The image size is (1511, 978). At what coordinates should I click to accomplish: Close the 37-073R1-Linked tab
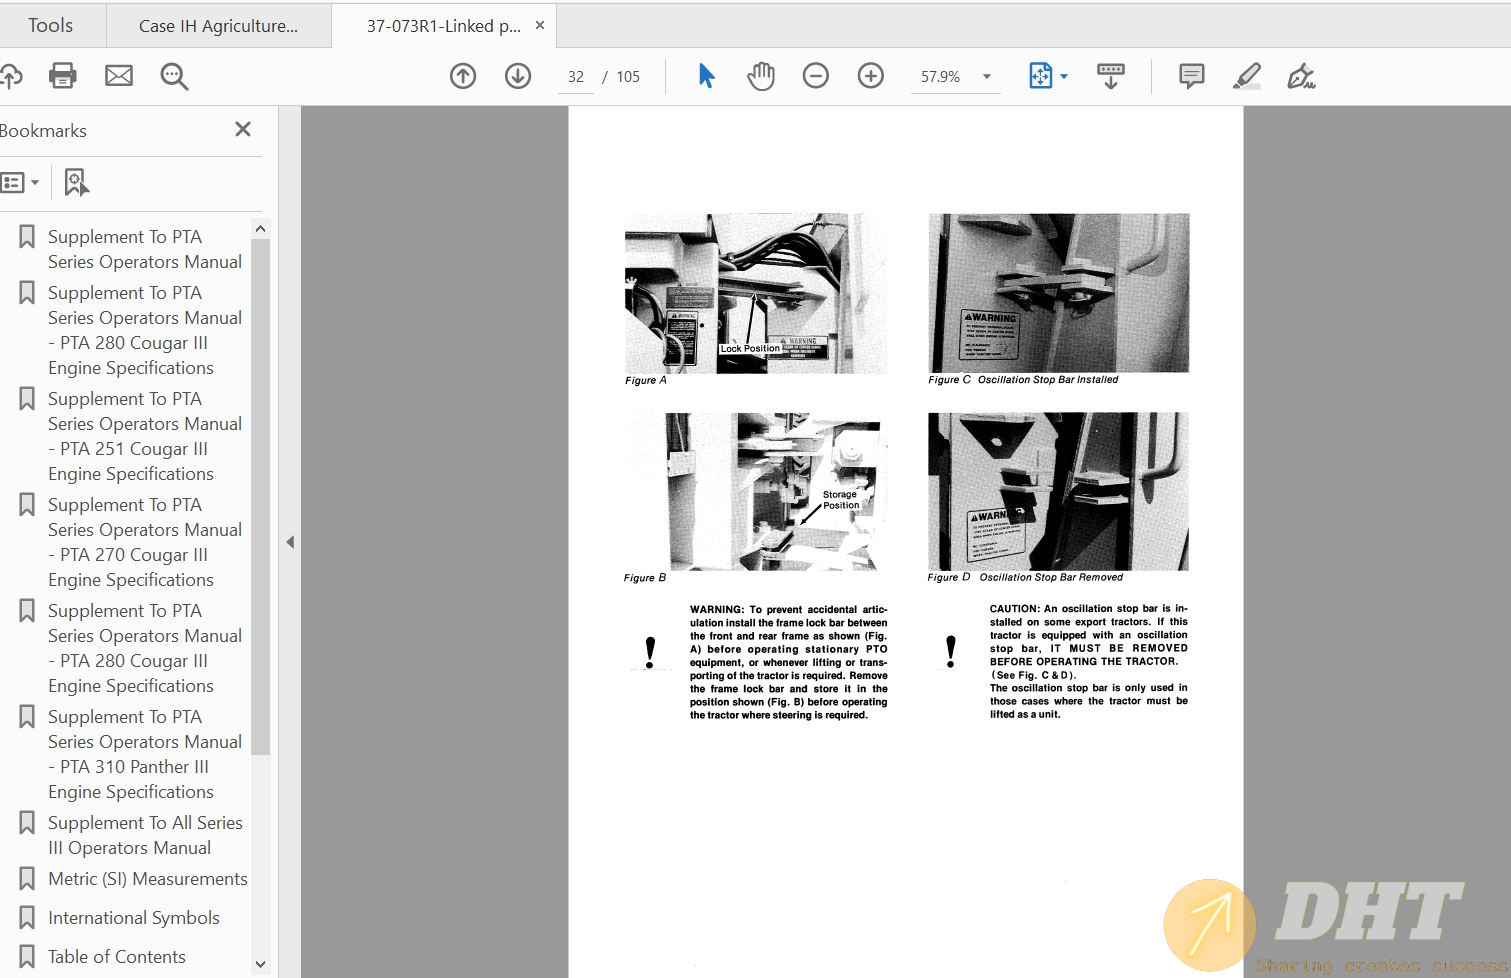tap(540, 26)
